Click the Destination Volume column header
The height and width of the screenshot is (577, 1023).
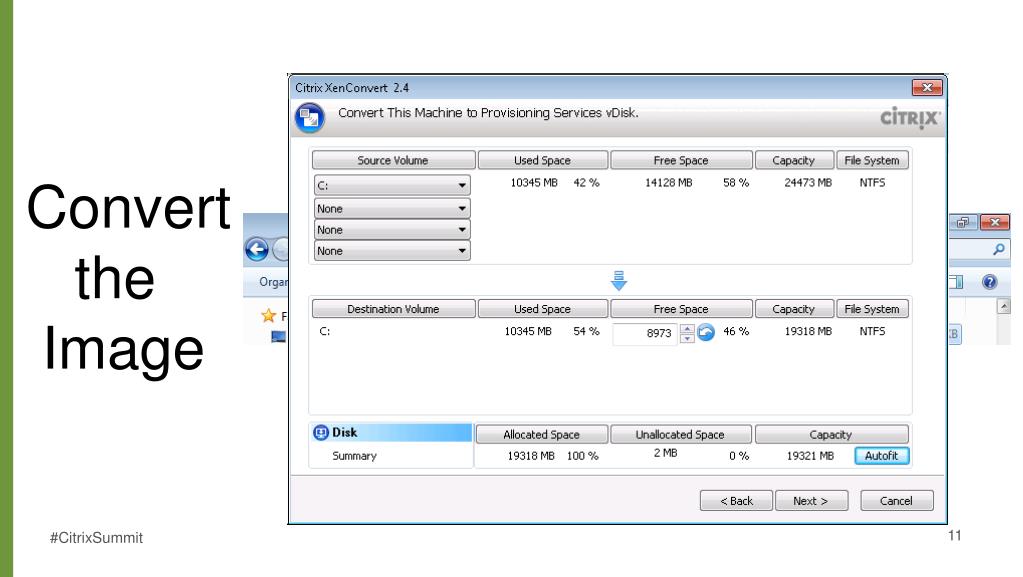(x=393, y=309)
